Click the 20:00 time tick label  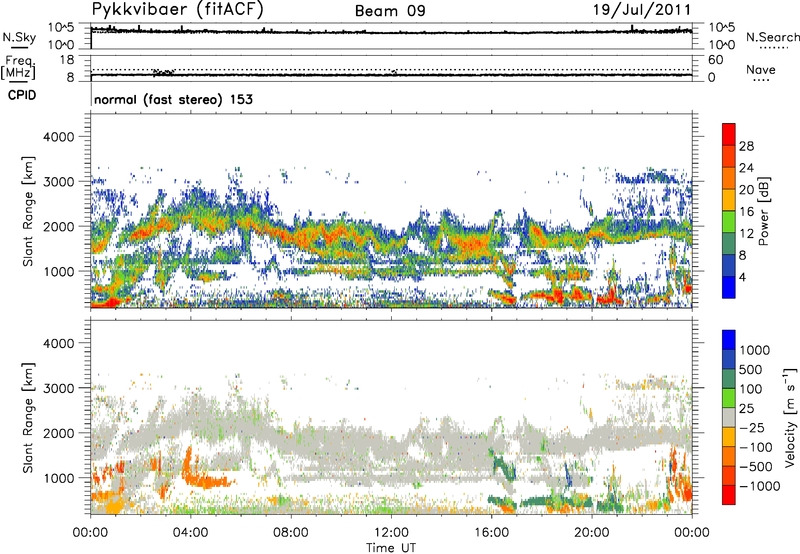click(591, 533)
